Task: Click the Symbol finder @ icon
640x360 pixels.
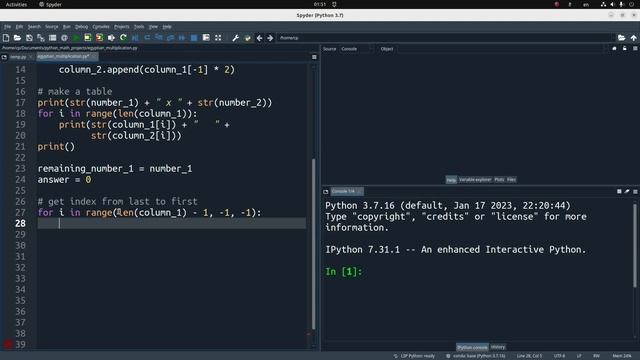Action: click(64, 38)
